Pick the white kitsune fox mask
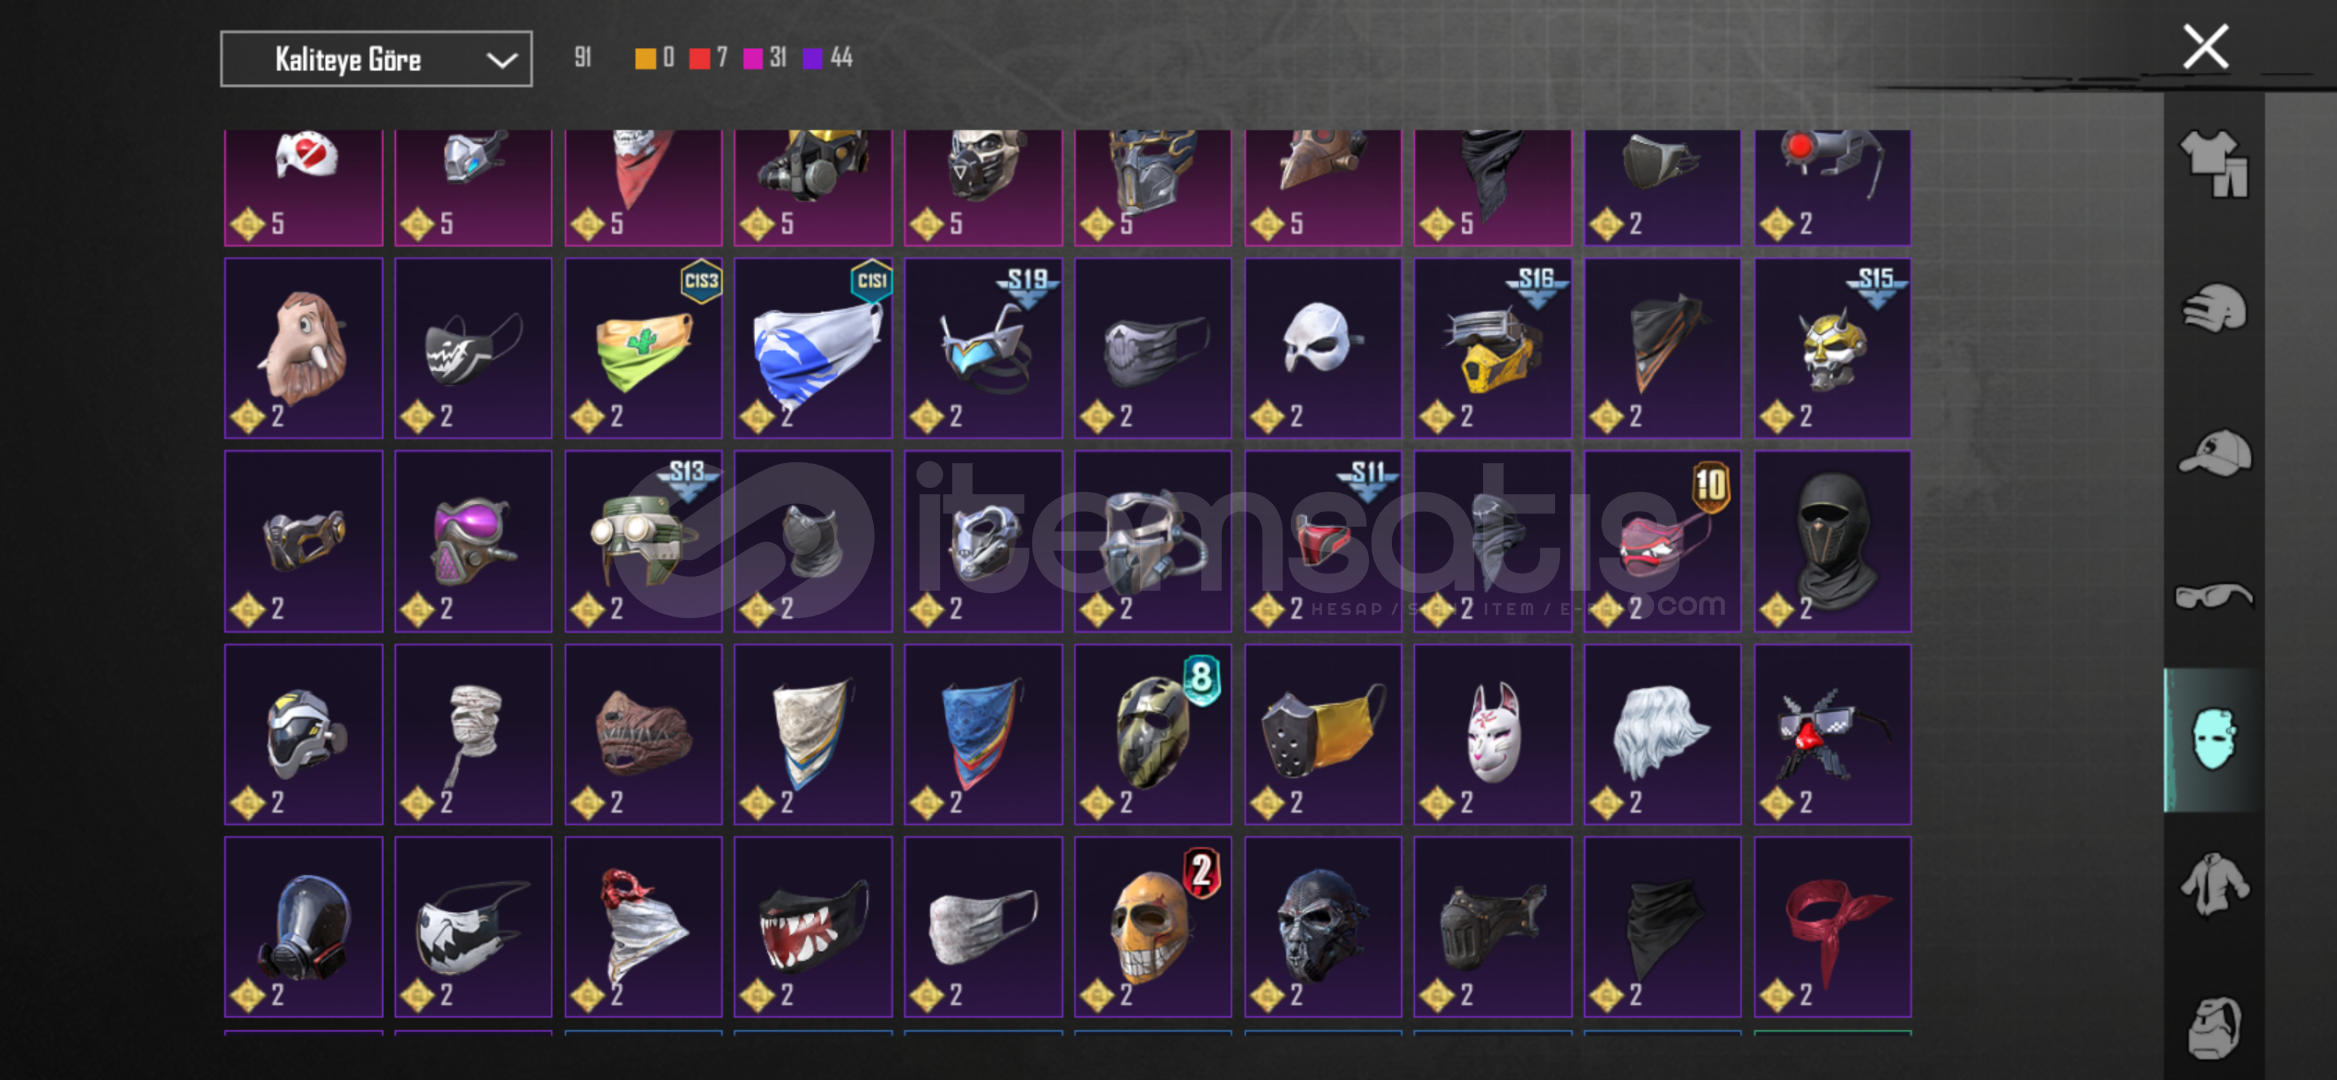 (1492, 734)
